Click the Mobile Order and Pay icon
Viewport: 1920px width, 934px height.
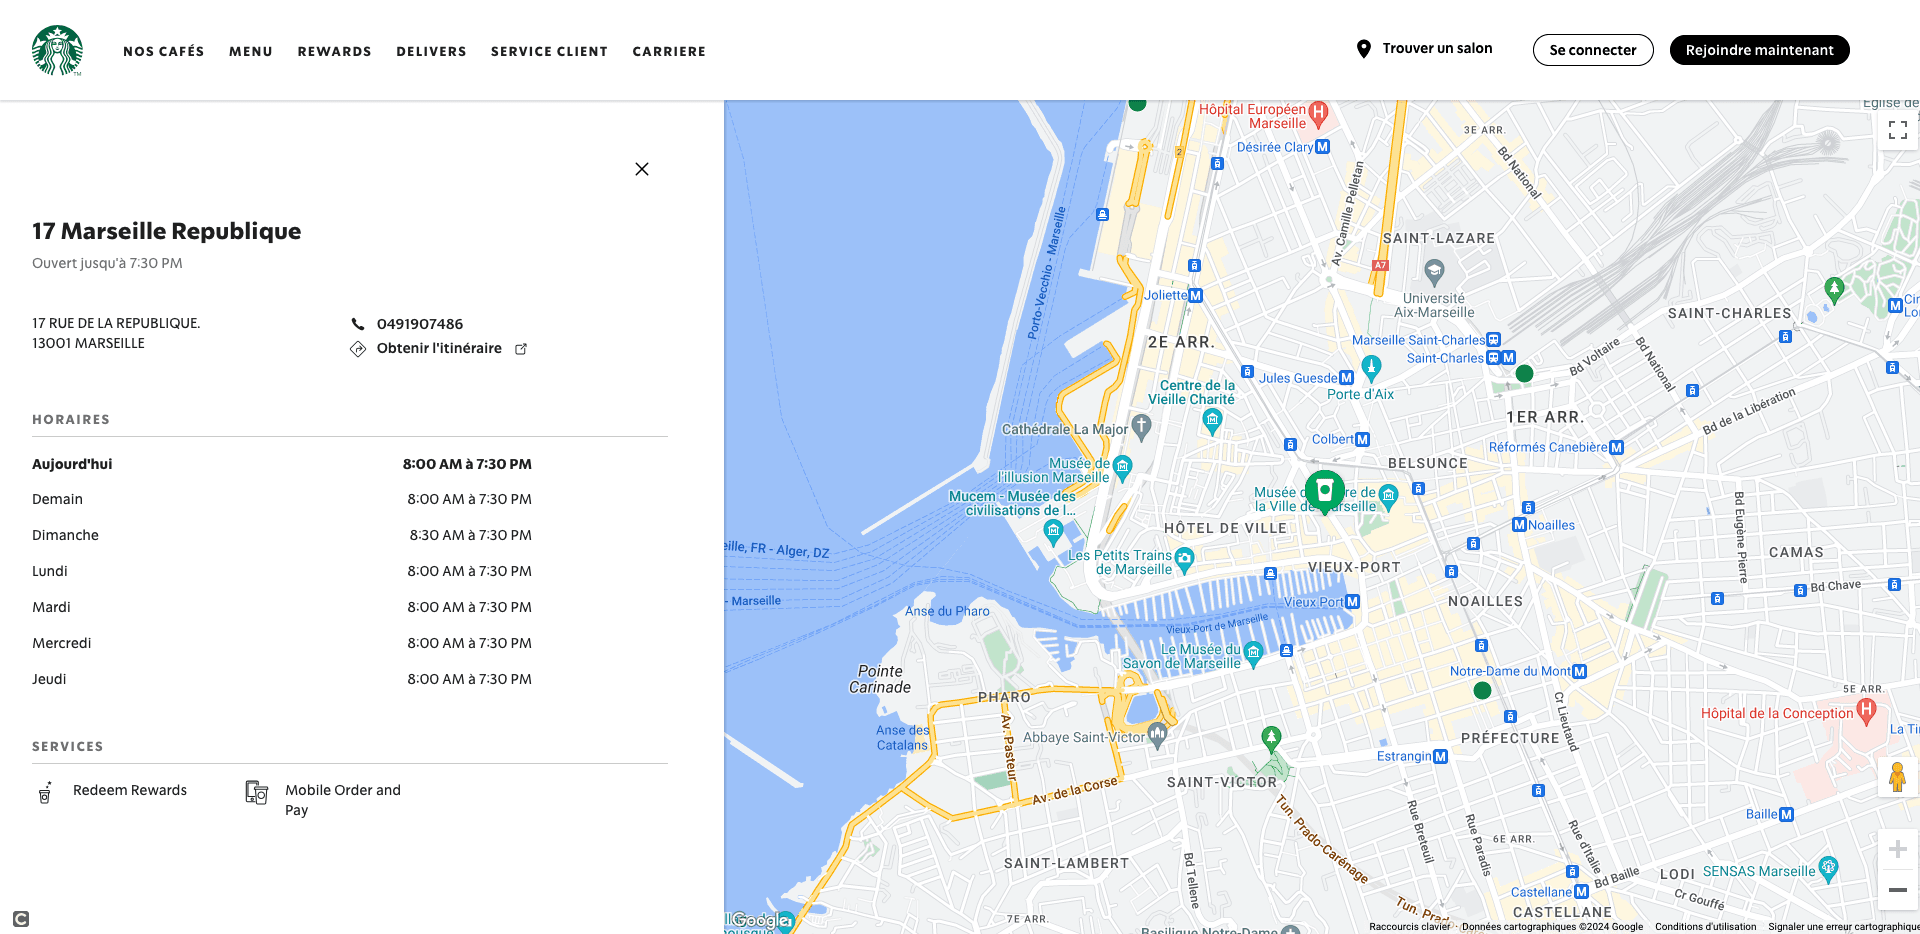(x=257, y=792)
